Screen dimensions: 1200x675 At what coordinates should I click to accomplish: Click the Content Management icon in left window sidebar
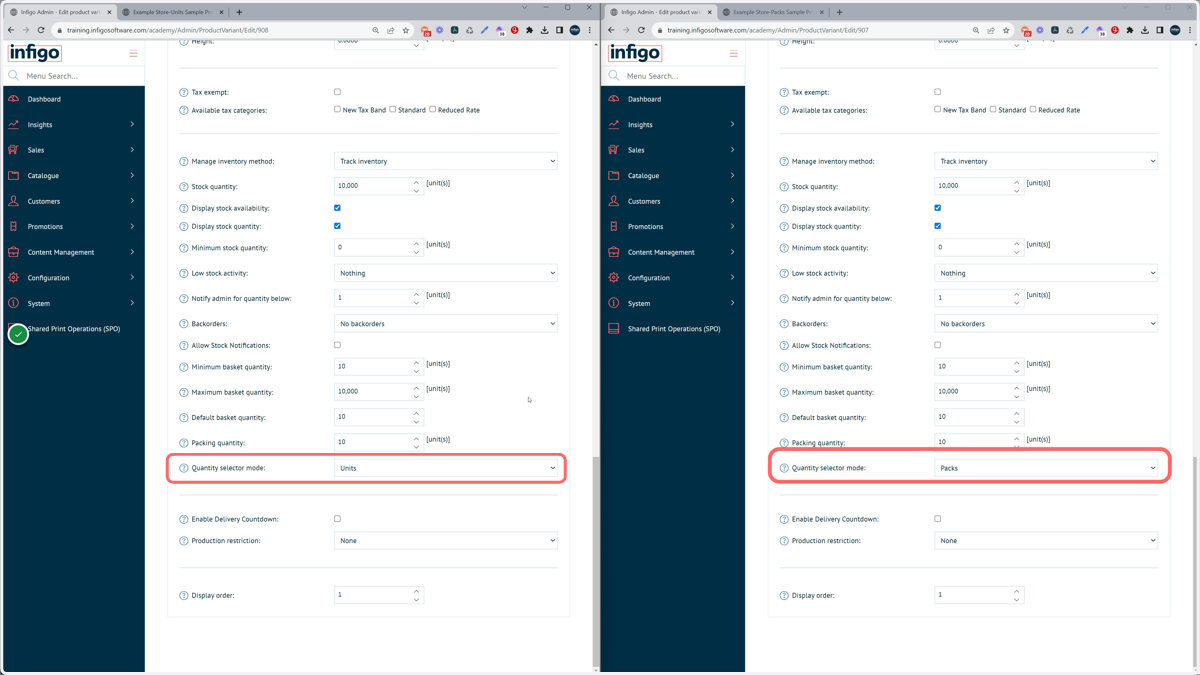pos(14,252)
